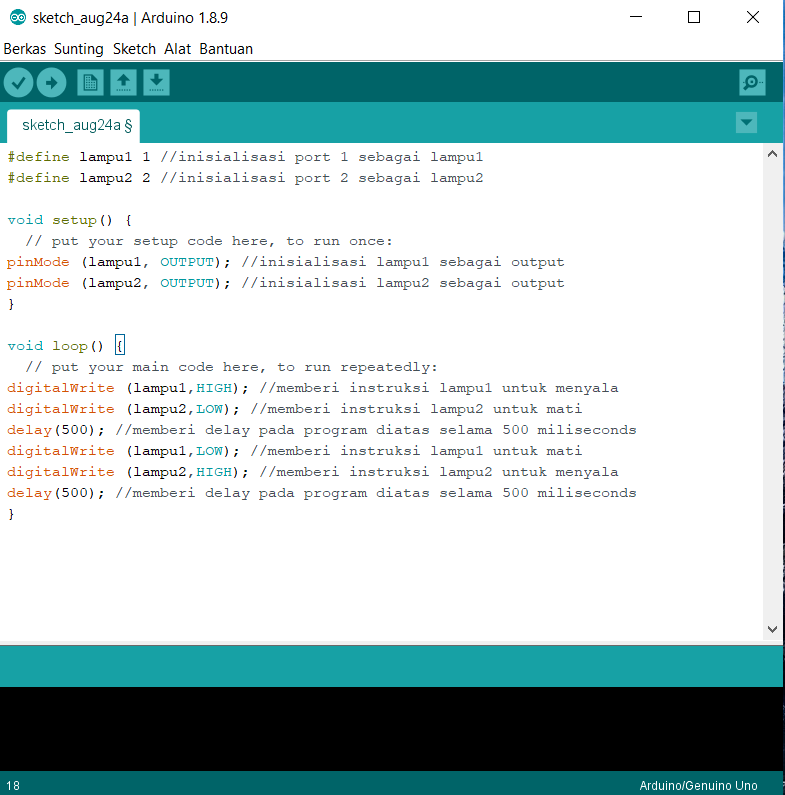Click comment 'memberi instruksi lampu2 untuk menyala'

coord(439,473)
